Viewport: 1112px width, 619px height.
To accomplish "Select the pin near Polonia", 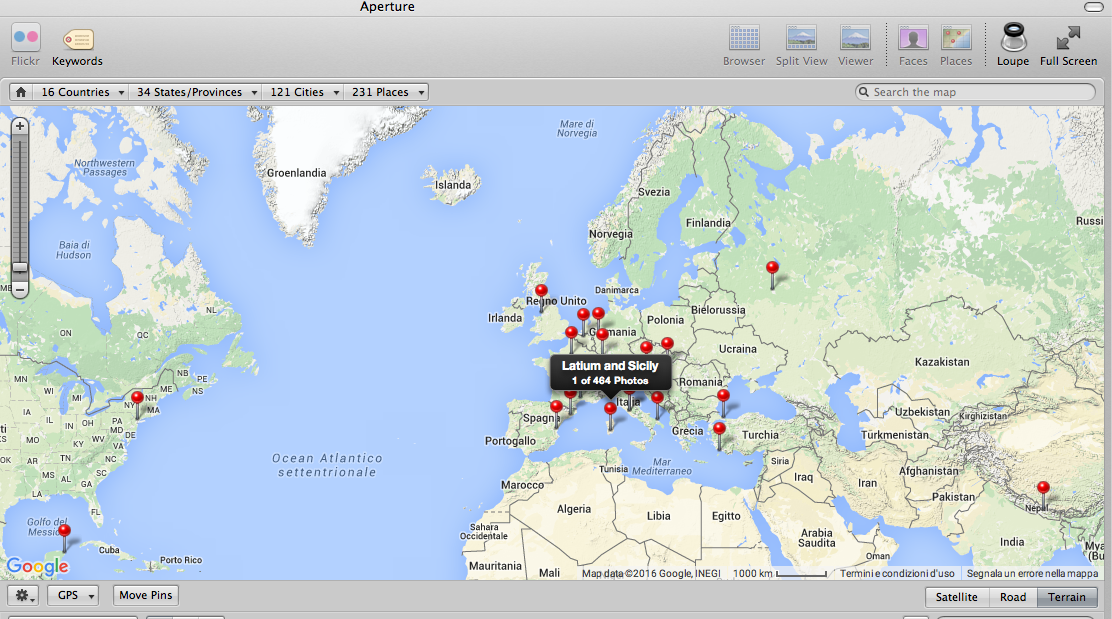I will coord(667,344).
